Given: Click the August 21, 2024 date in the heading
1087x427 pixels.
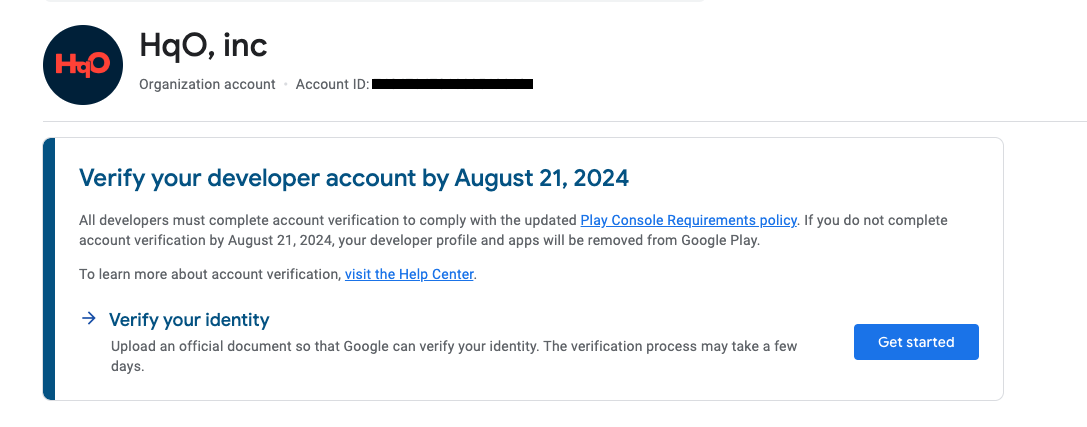Looking at the screenshot, I should [541, 178].
